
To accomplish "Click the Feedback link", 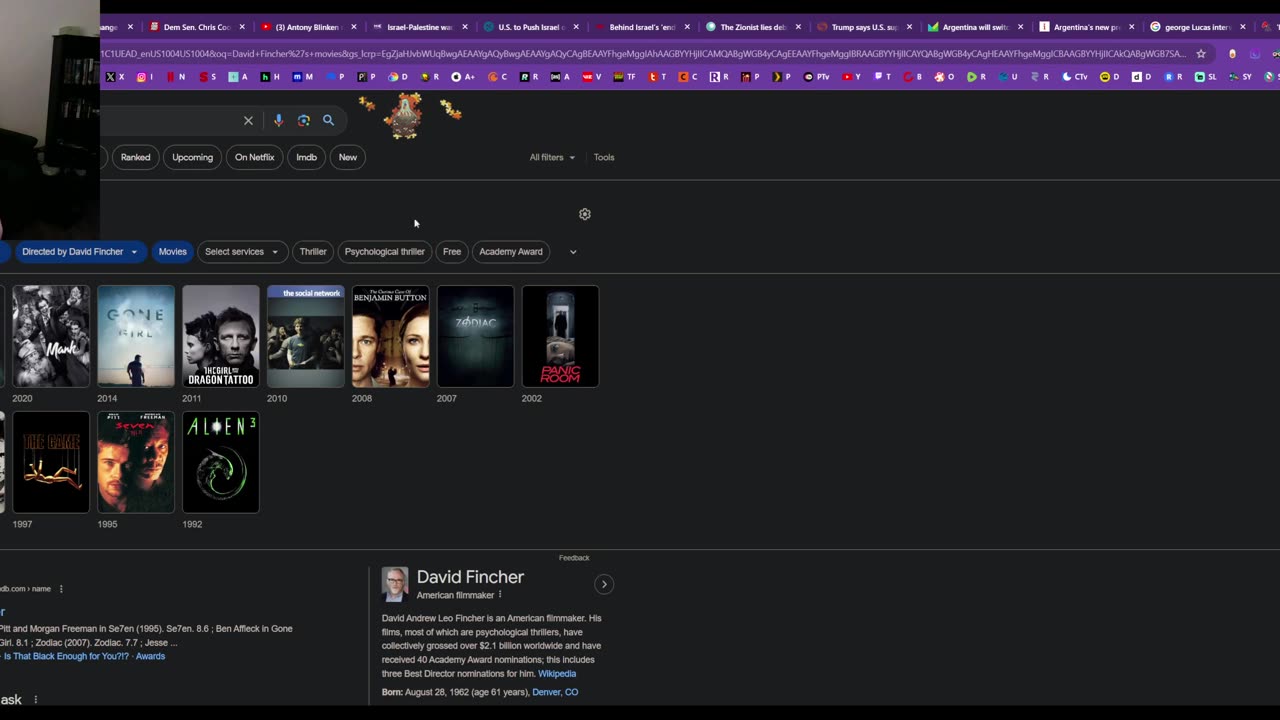I will [x=574, y=558].
